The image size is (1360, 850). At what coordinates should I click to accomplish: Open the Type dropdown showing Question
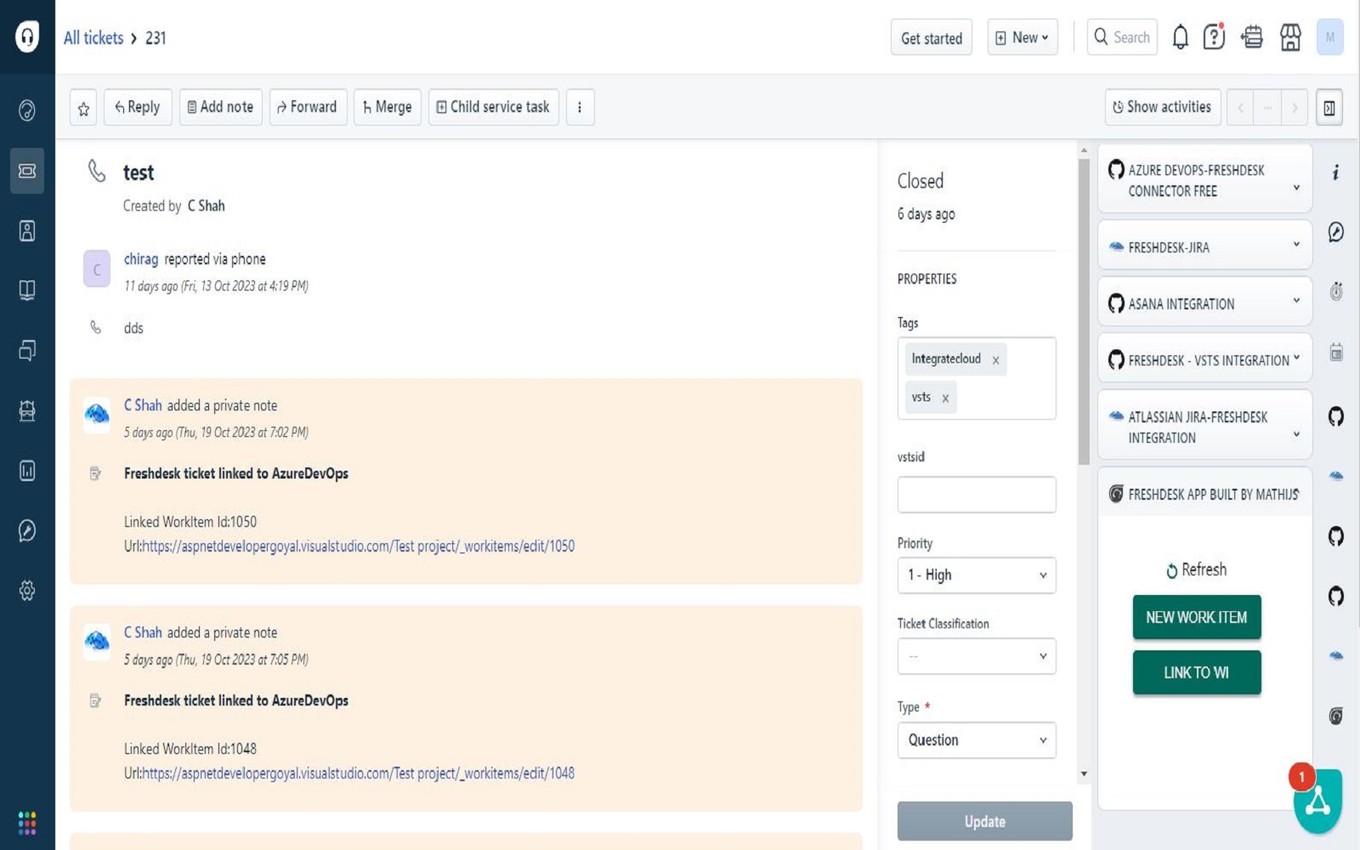976,740
